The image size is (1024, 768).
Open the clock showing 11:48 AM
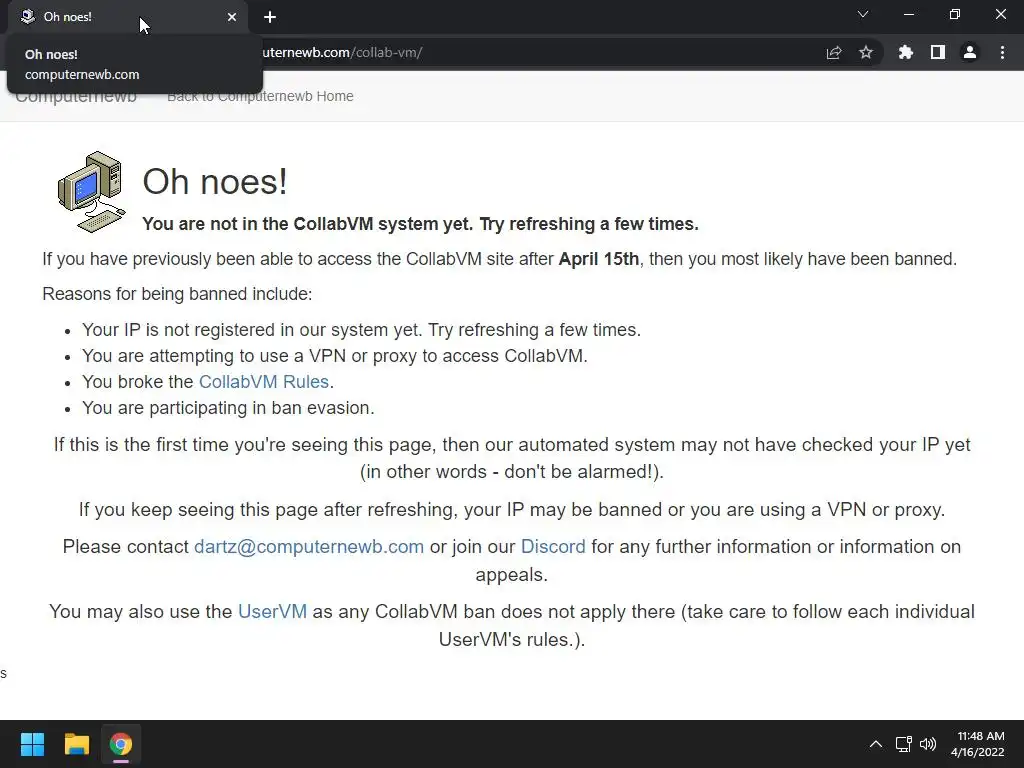pyautogui.click(x=978, y=744)
